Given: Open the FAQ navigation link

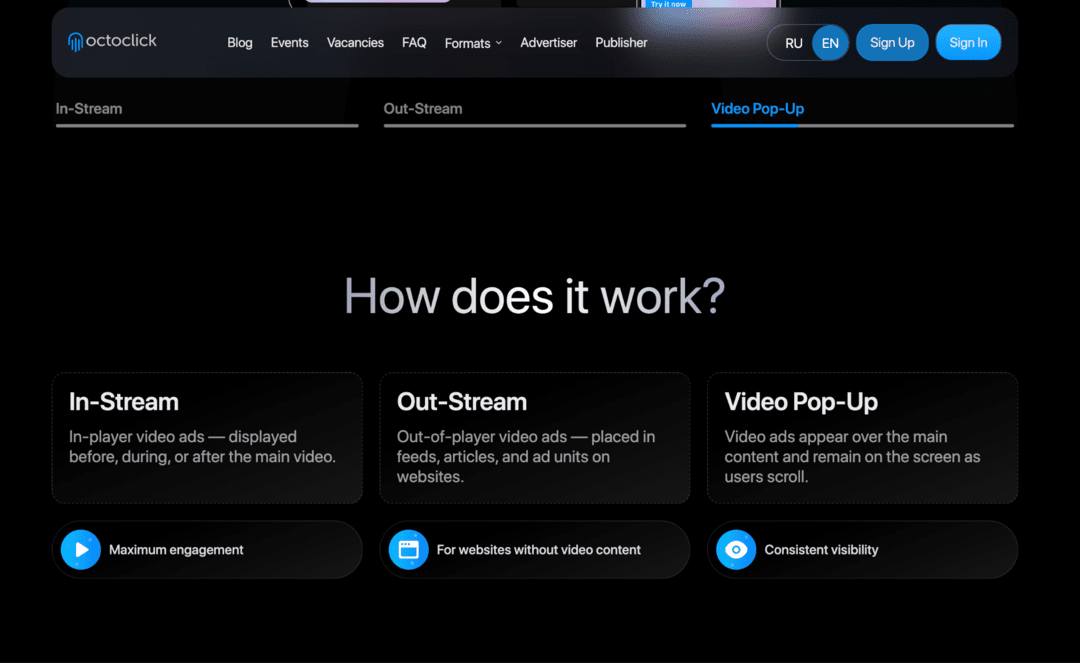Looking at the screenshot, I should click(x=414, y=43).
